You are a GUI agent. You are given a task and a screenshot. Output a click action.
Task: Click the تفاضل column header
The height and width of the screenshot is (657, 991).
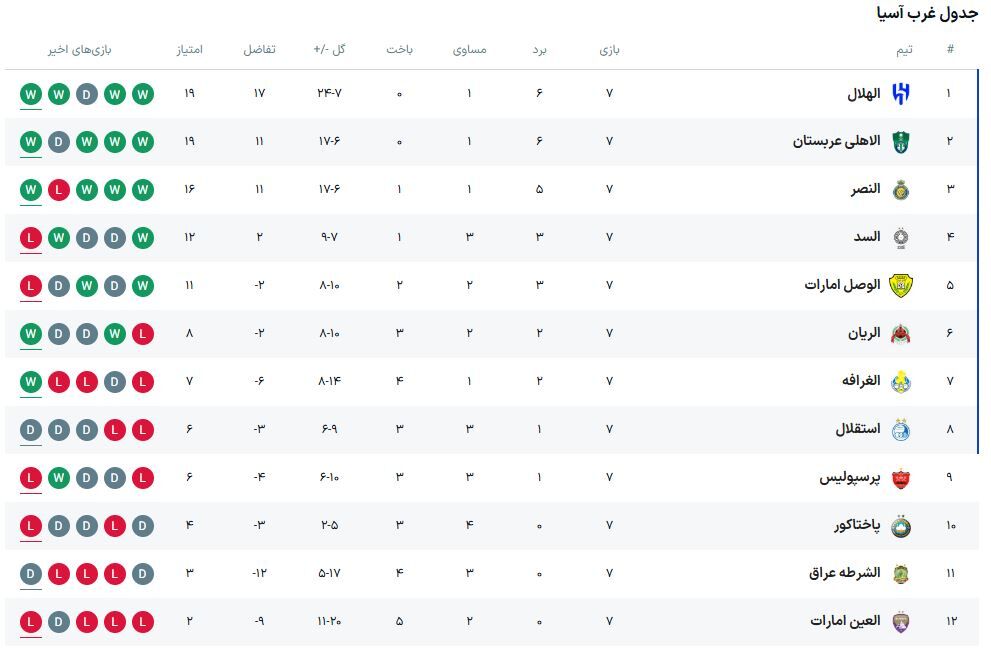[x=259, y=49]
